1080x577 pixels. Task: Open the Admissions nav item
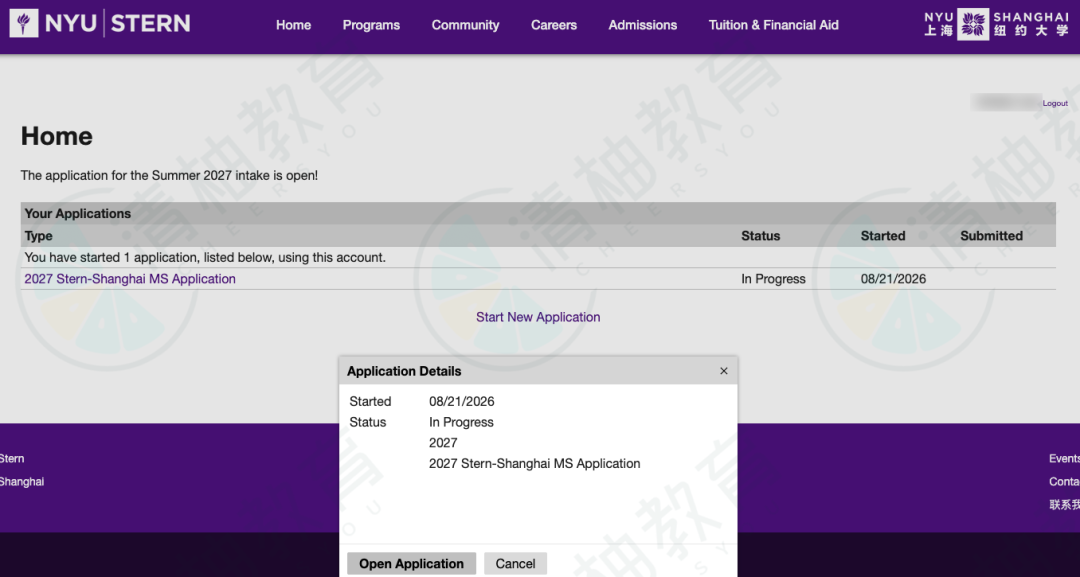(x=643, y=25)
